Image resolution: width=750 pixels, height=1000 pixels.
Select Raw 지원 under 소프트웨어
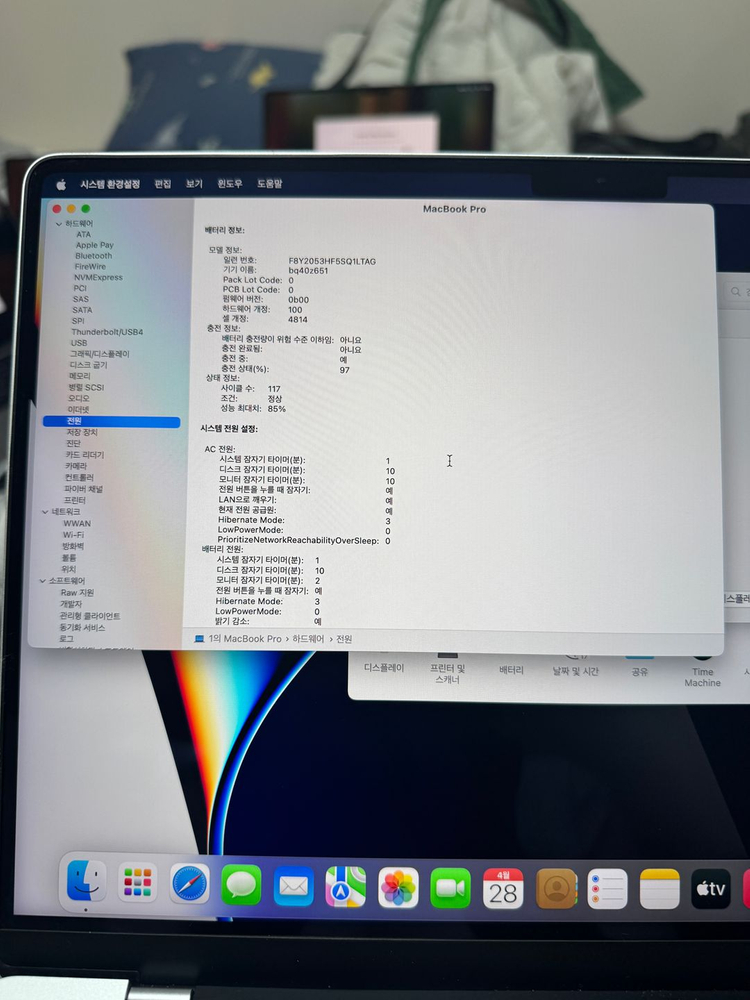click(x=77, y=592)
